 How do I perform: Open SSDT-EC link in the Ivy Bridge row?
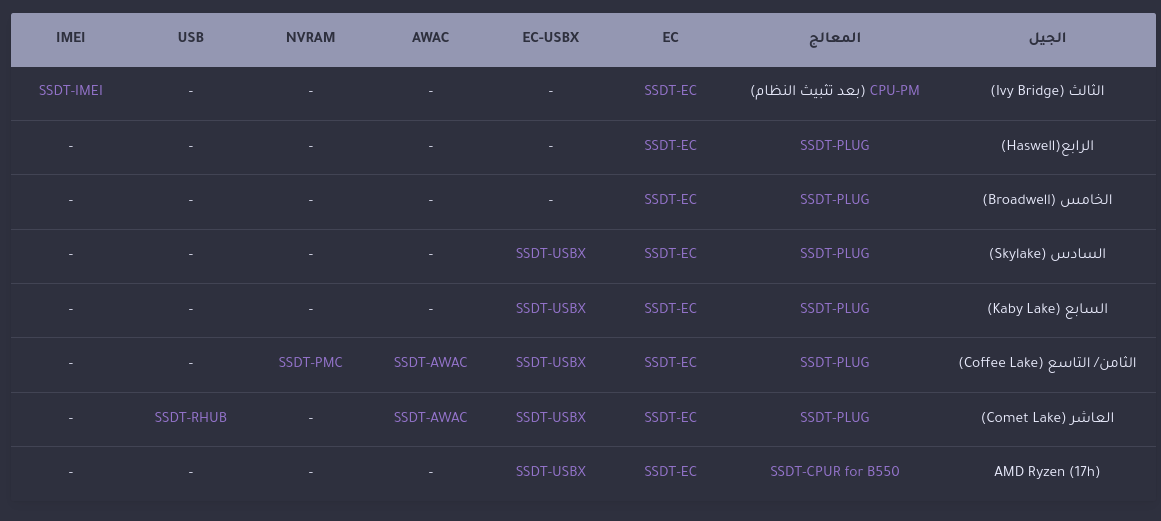[x=670, y=90]
